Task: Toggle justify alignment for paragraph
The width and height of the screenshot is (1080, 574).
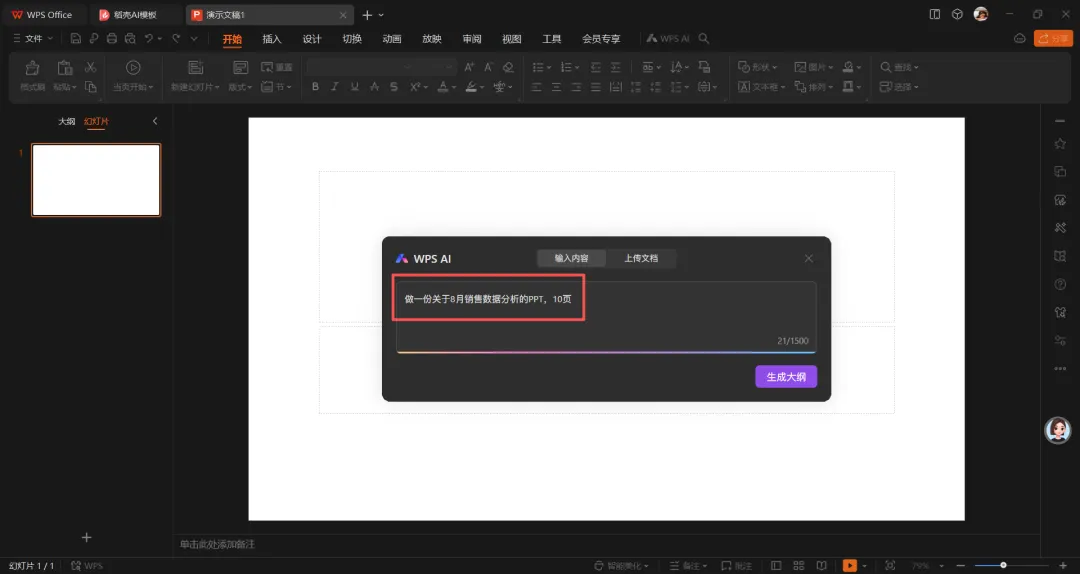Action: coord(596,87)
